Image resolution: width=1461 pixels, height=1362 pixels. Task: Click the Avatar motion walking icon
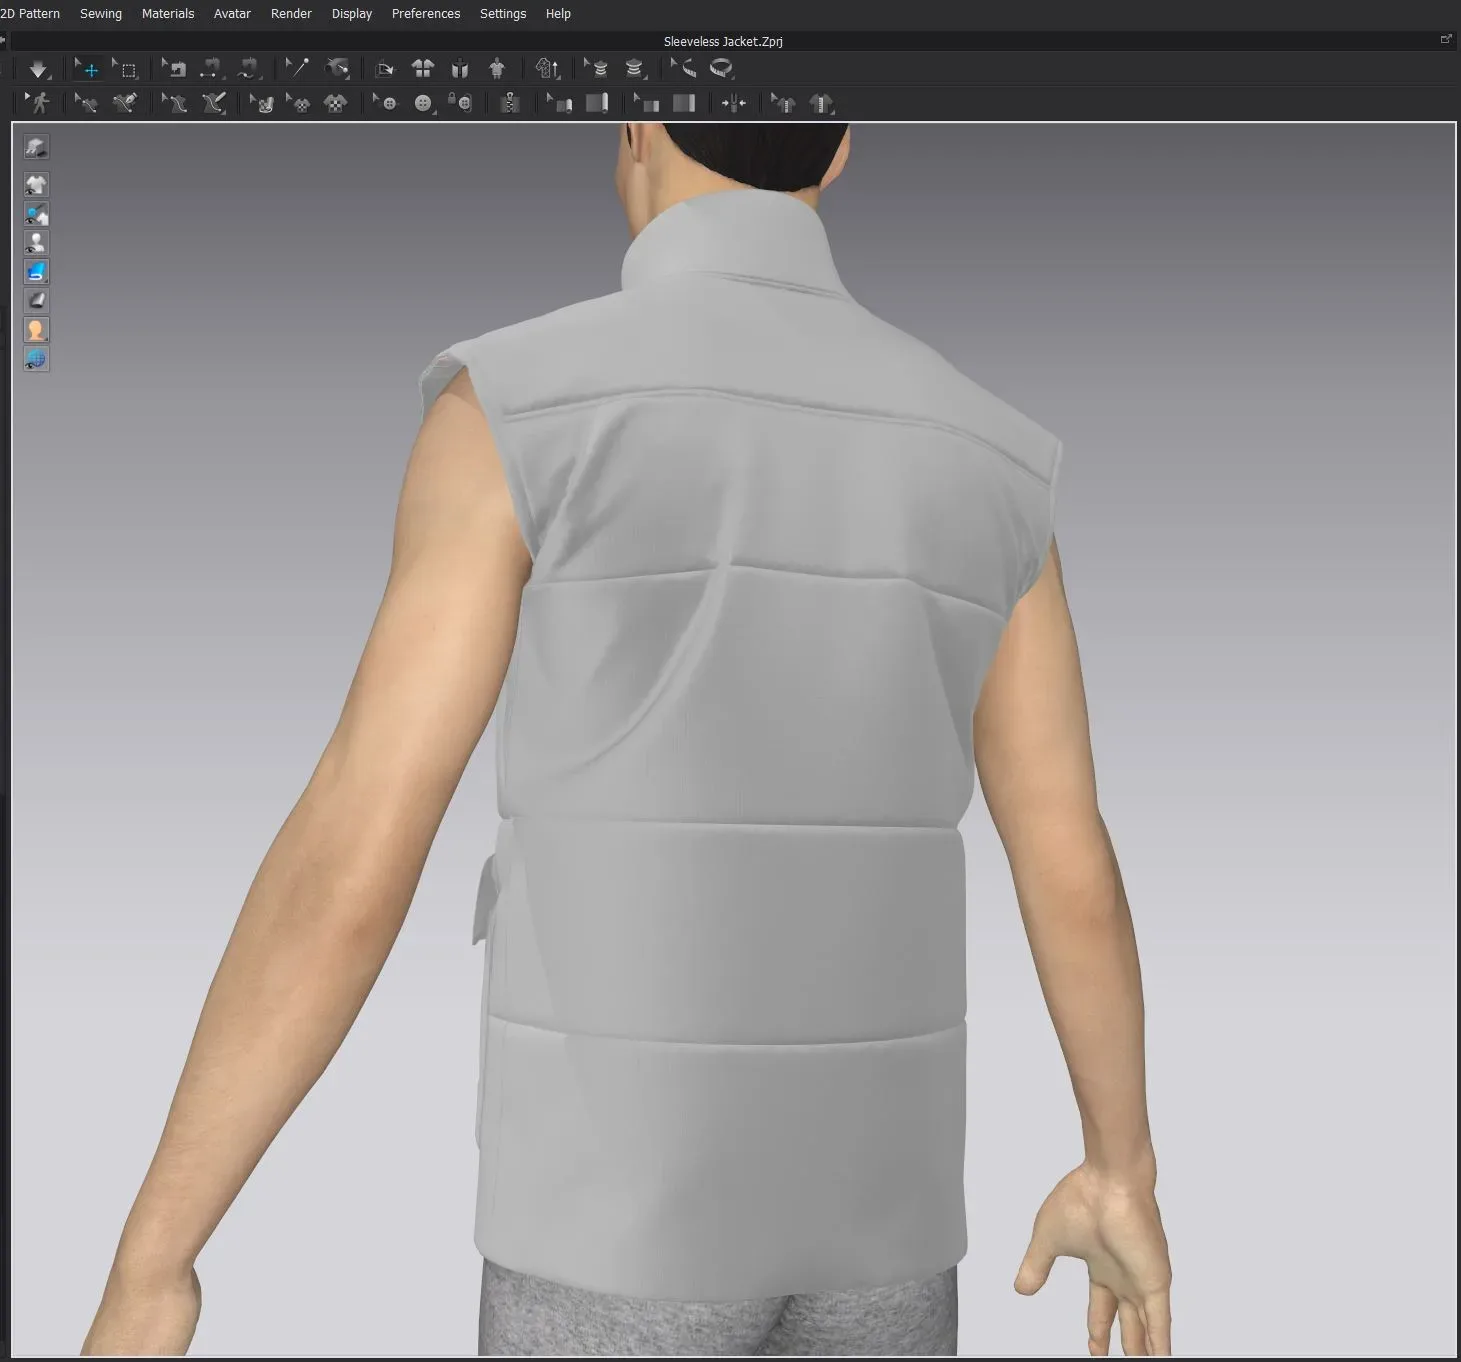click(x=38, y=103)
